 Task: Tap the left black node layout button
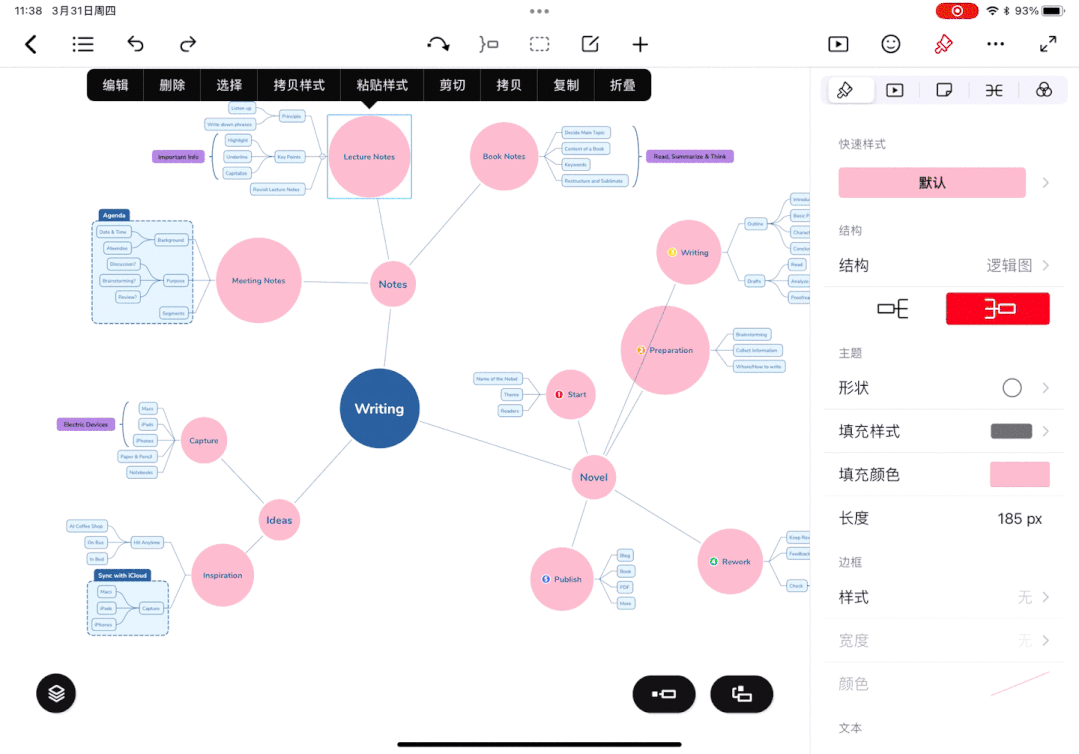click(664, 694)
